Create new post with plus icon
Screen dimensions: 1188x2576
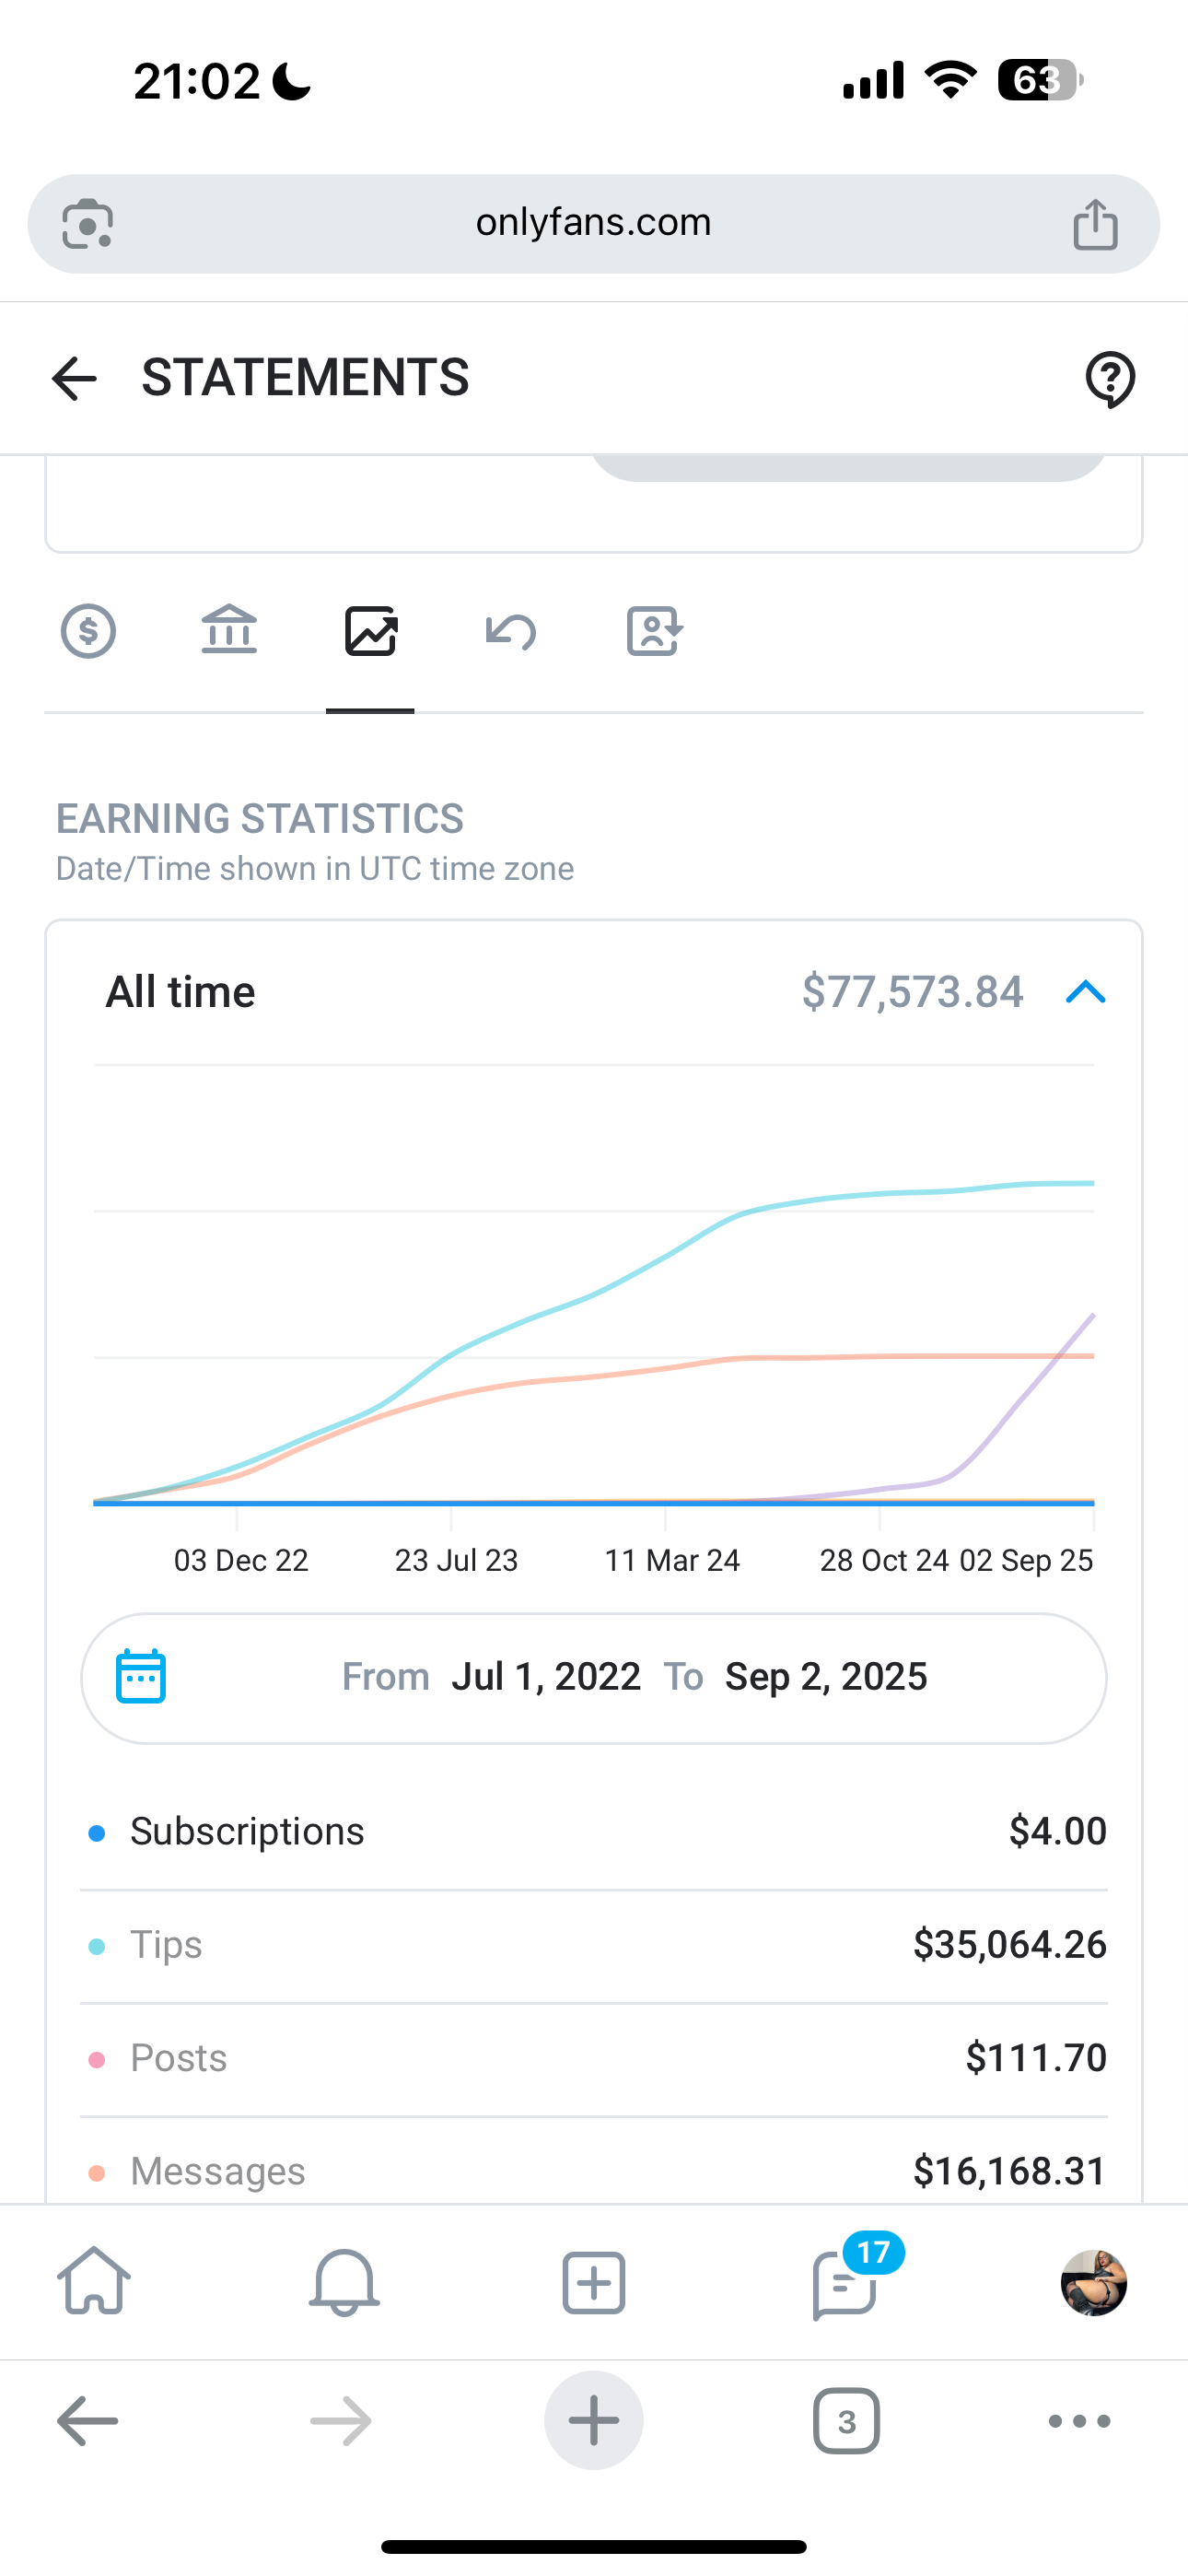[x=594, y=2283]
